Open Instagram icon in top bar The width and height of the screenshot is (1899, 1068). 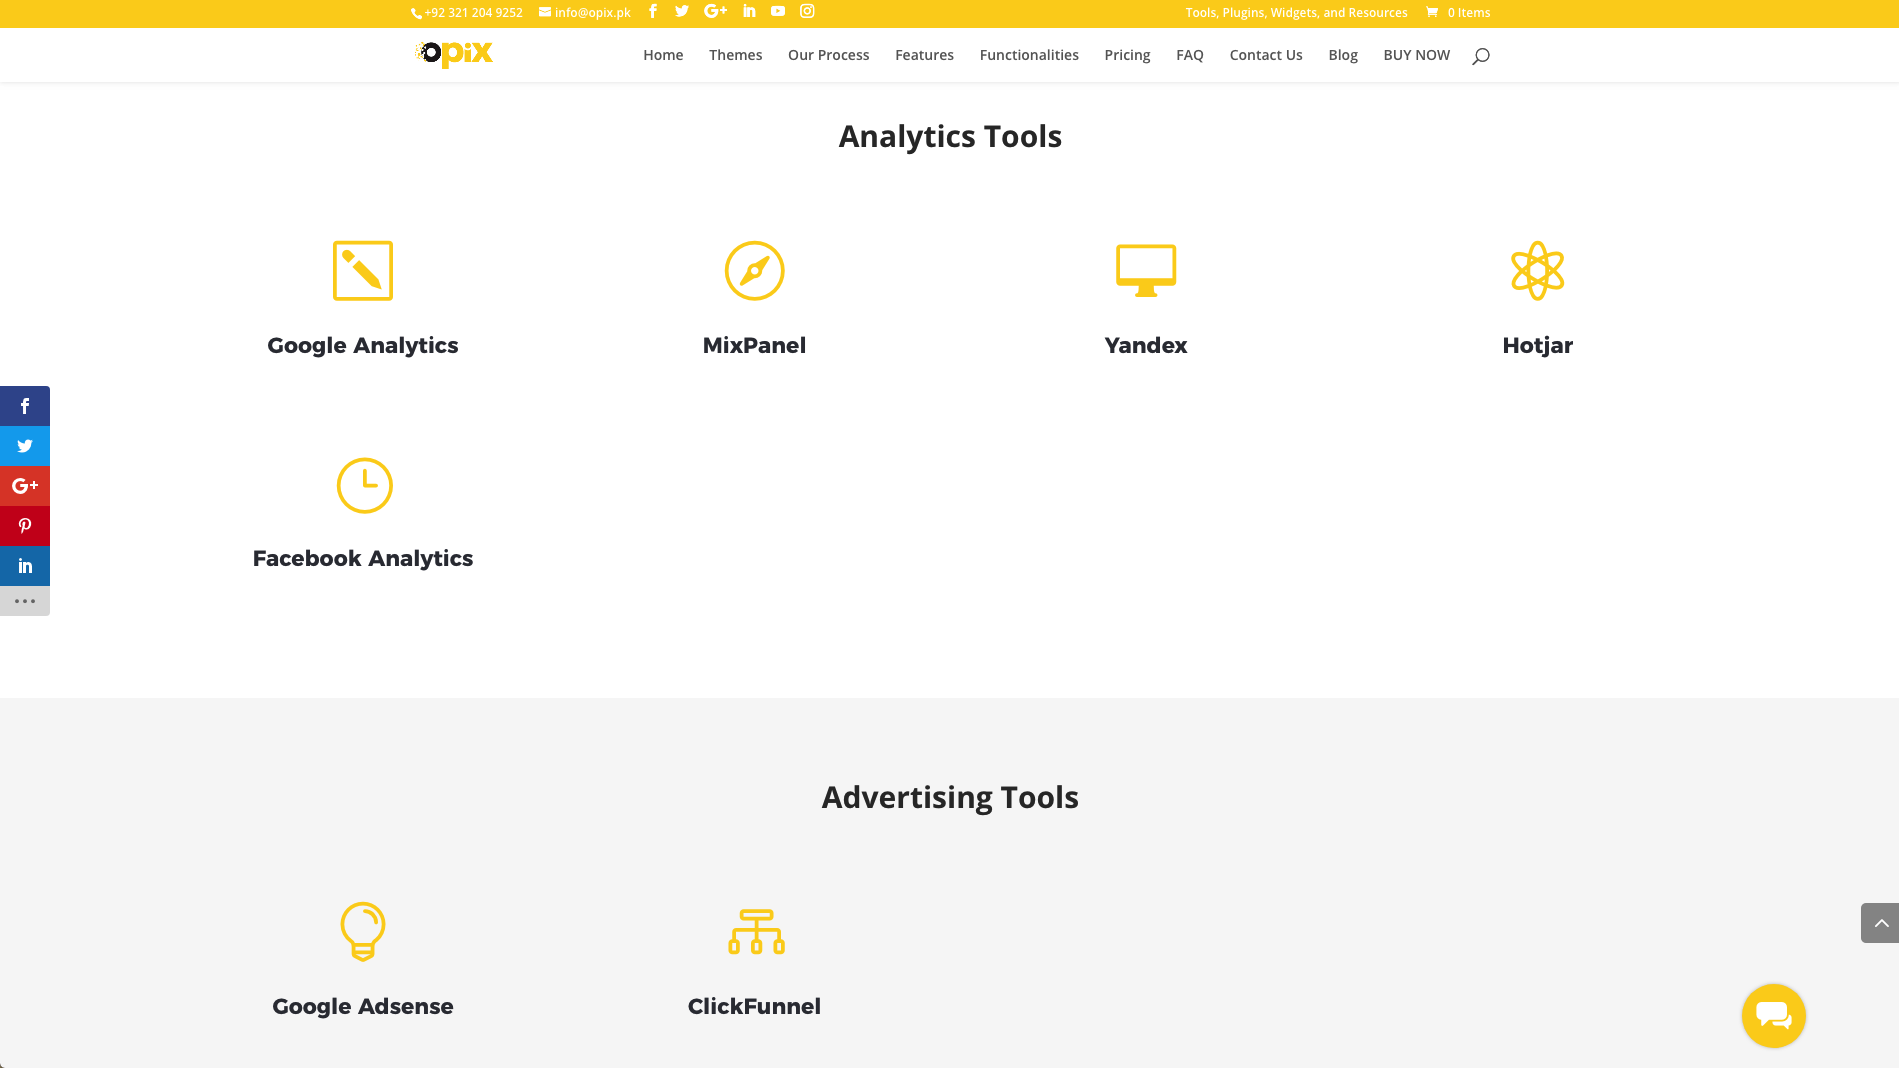coord(807,11)
